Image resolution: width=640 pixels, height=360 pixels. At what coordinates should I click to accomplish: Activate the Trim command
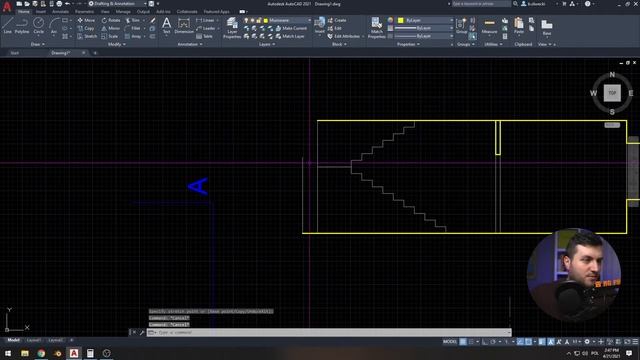pos(133,20)
